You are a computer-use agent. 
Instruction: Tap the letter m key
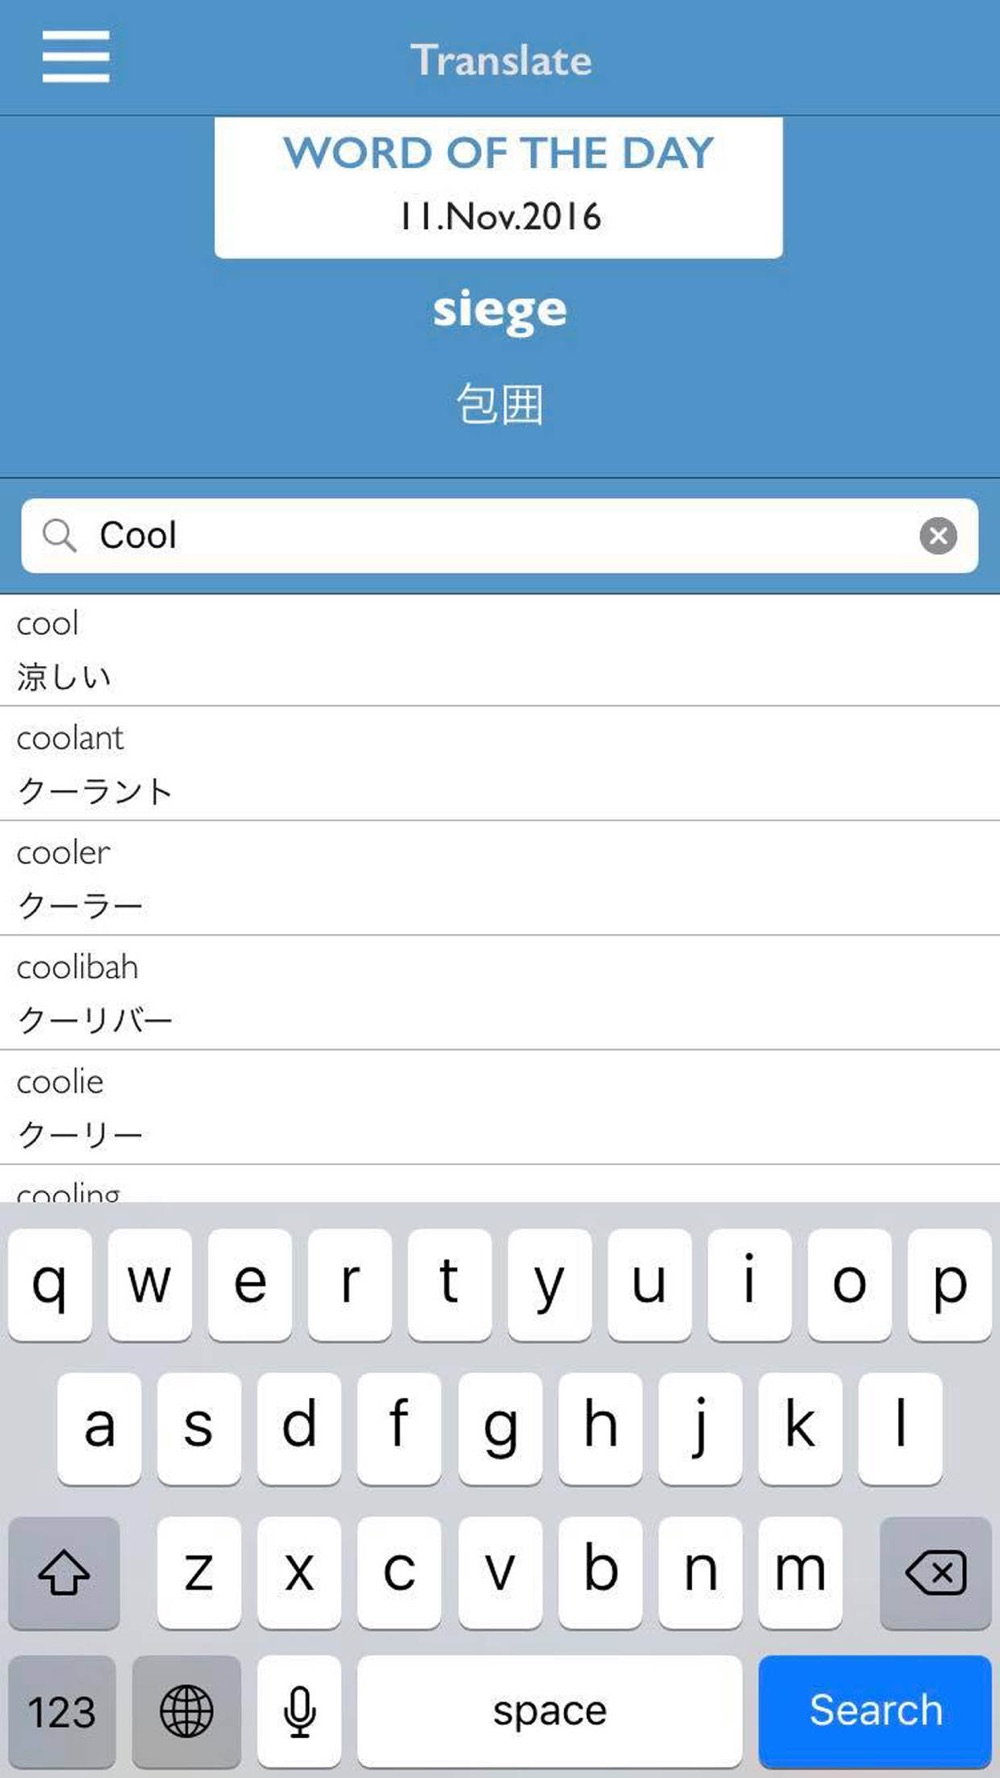point(800,1572)
